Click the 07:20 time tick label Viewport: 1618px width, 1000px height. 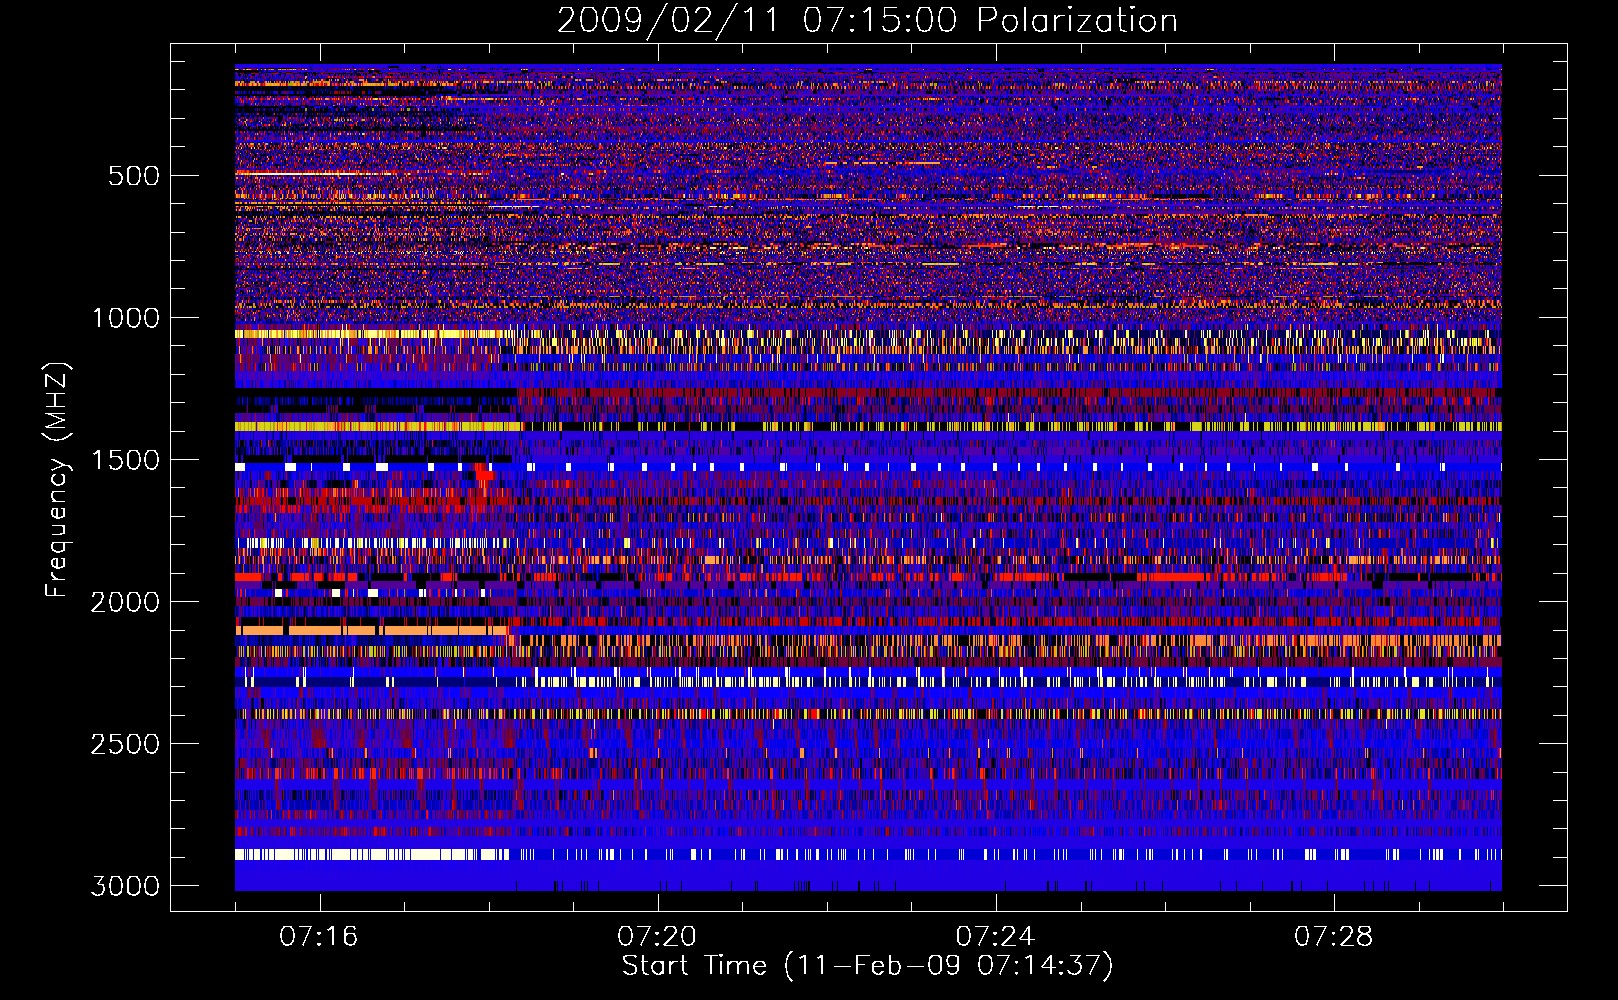(657, 936)
